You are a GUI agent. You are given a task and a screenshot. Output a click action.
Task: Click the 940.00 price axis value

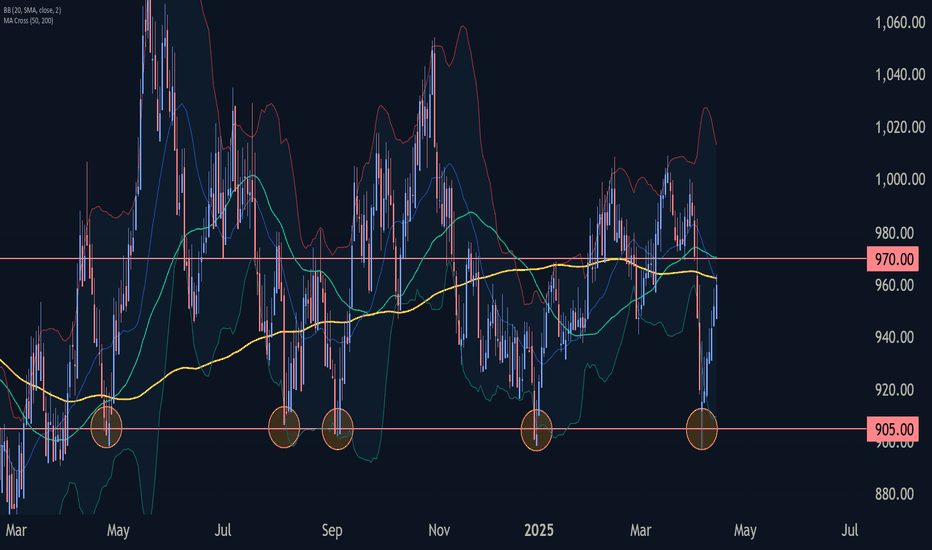click(894, 337)
